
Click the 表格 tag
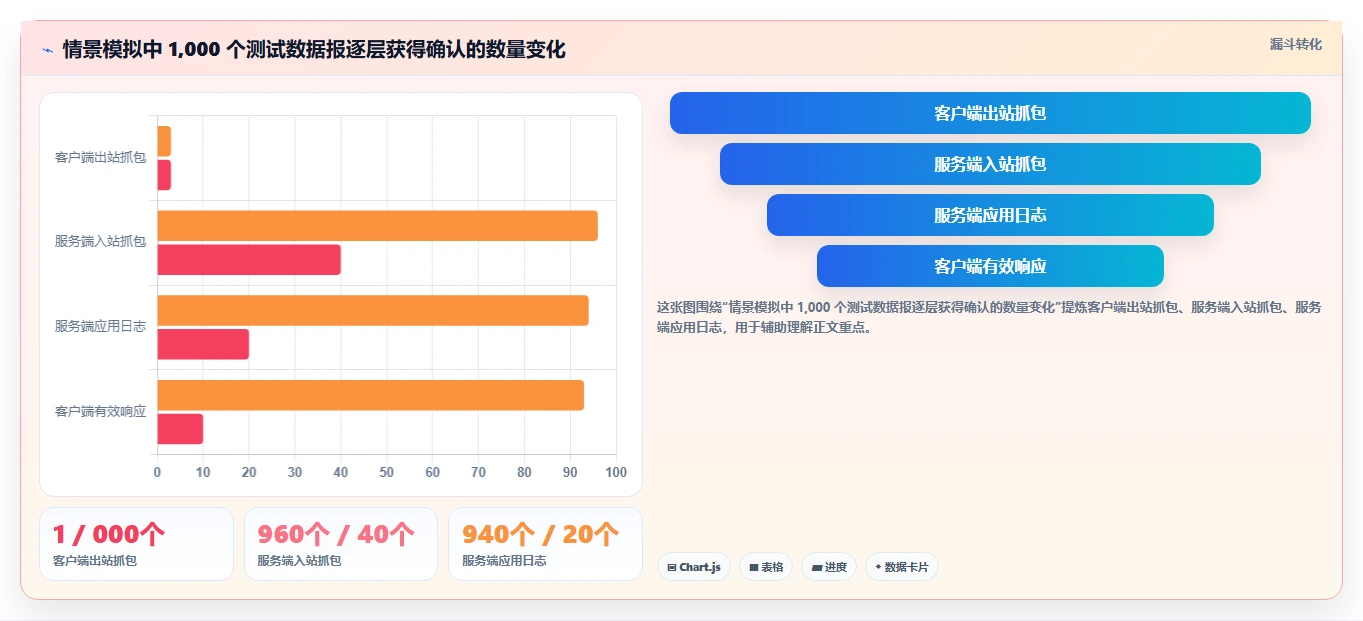(x=766, y=567)
